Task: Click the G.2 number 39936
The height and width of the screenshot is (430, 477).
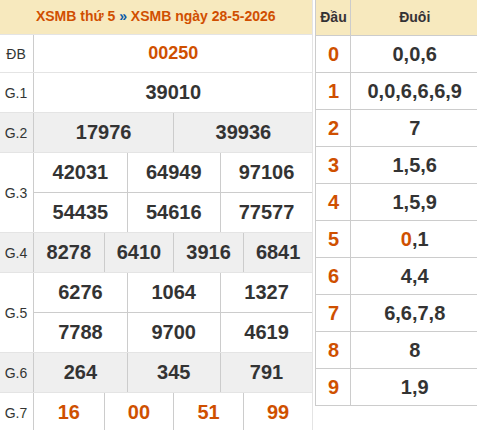Action: click(x=243, y=132)
